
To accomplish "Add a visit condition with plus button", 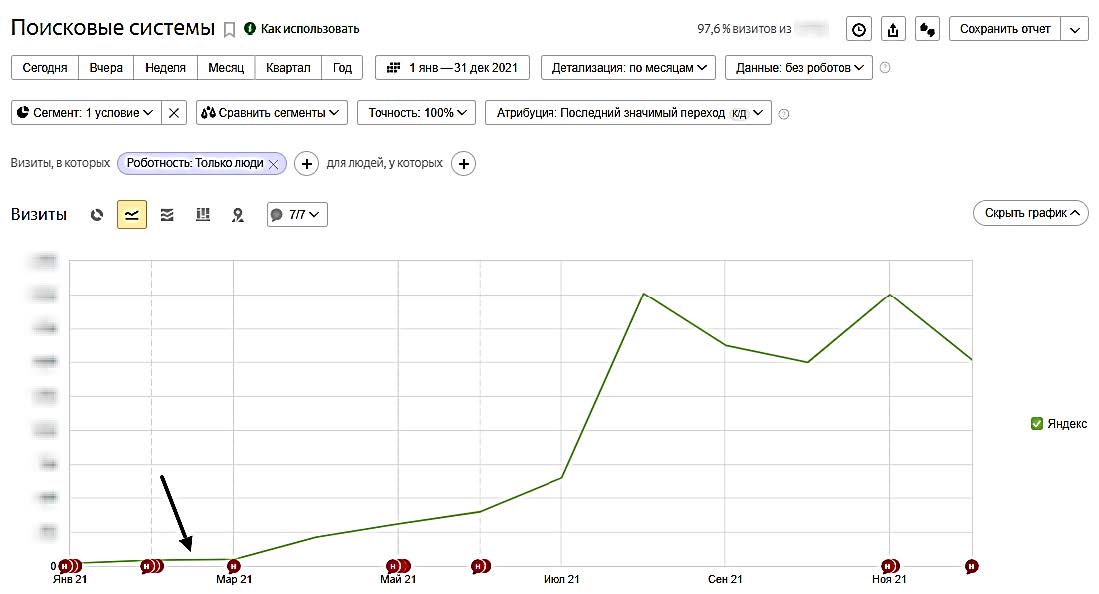I will [x=306, y=163].
